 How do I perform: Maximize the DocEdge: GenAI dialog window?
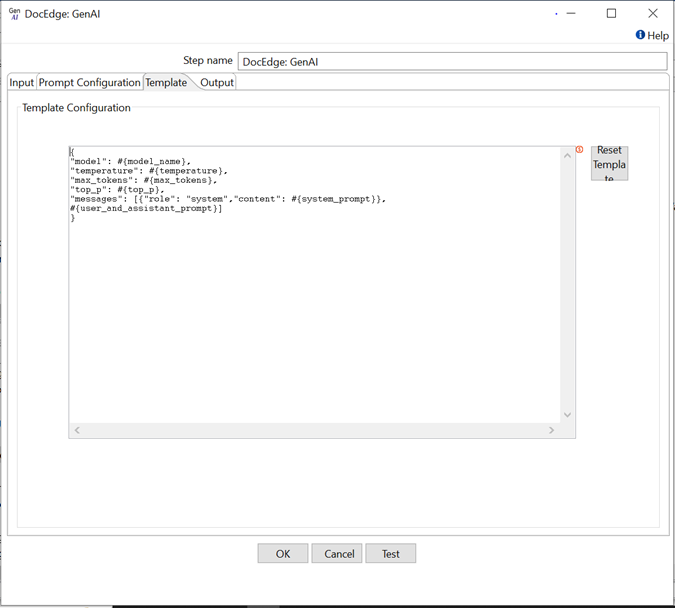(x=611, y=14)
